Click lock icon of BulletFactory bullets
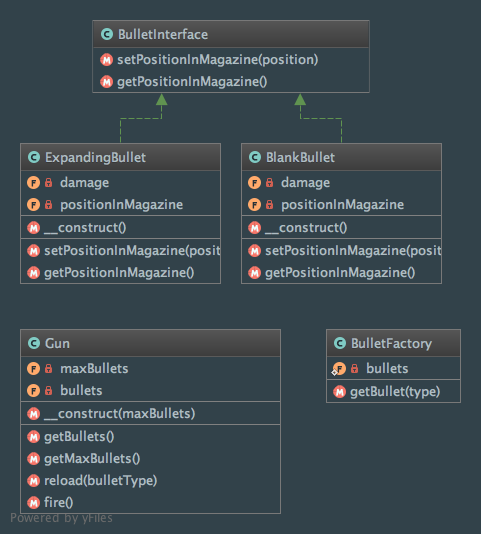 tap(355, 368)
